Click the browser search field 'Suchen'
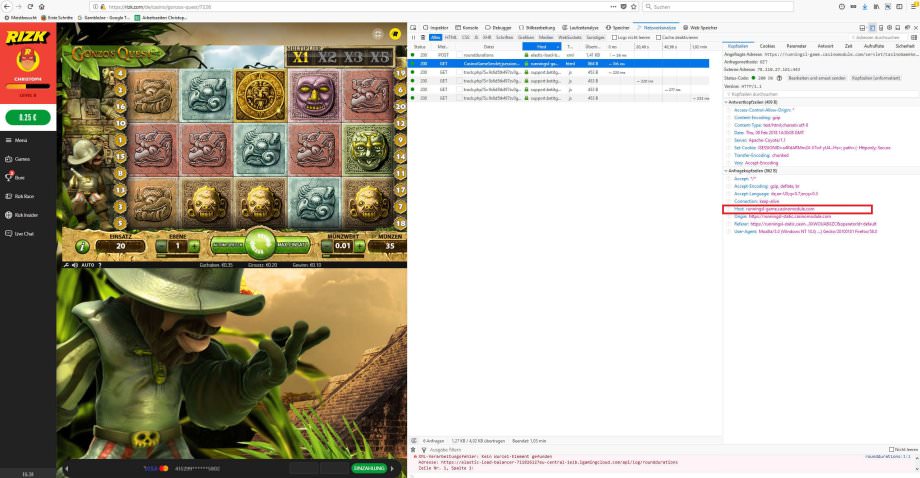This screenshot has width=920, height=478. (x=718, y=6)
